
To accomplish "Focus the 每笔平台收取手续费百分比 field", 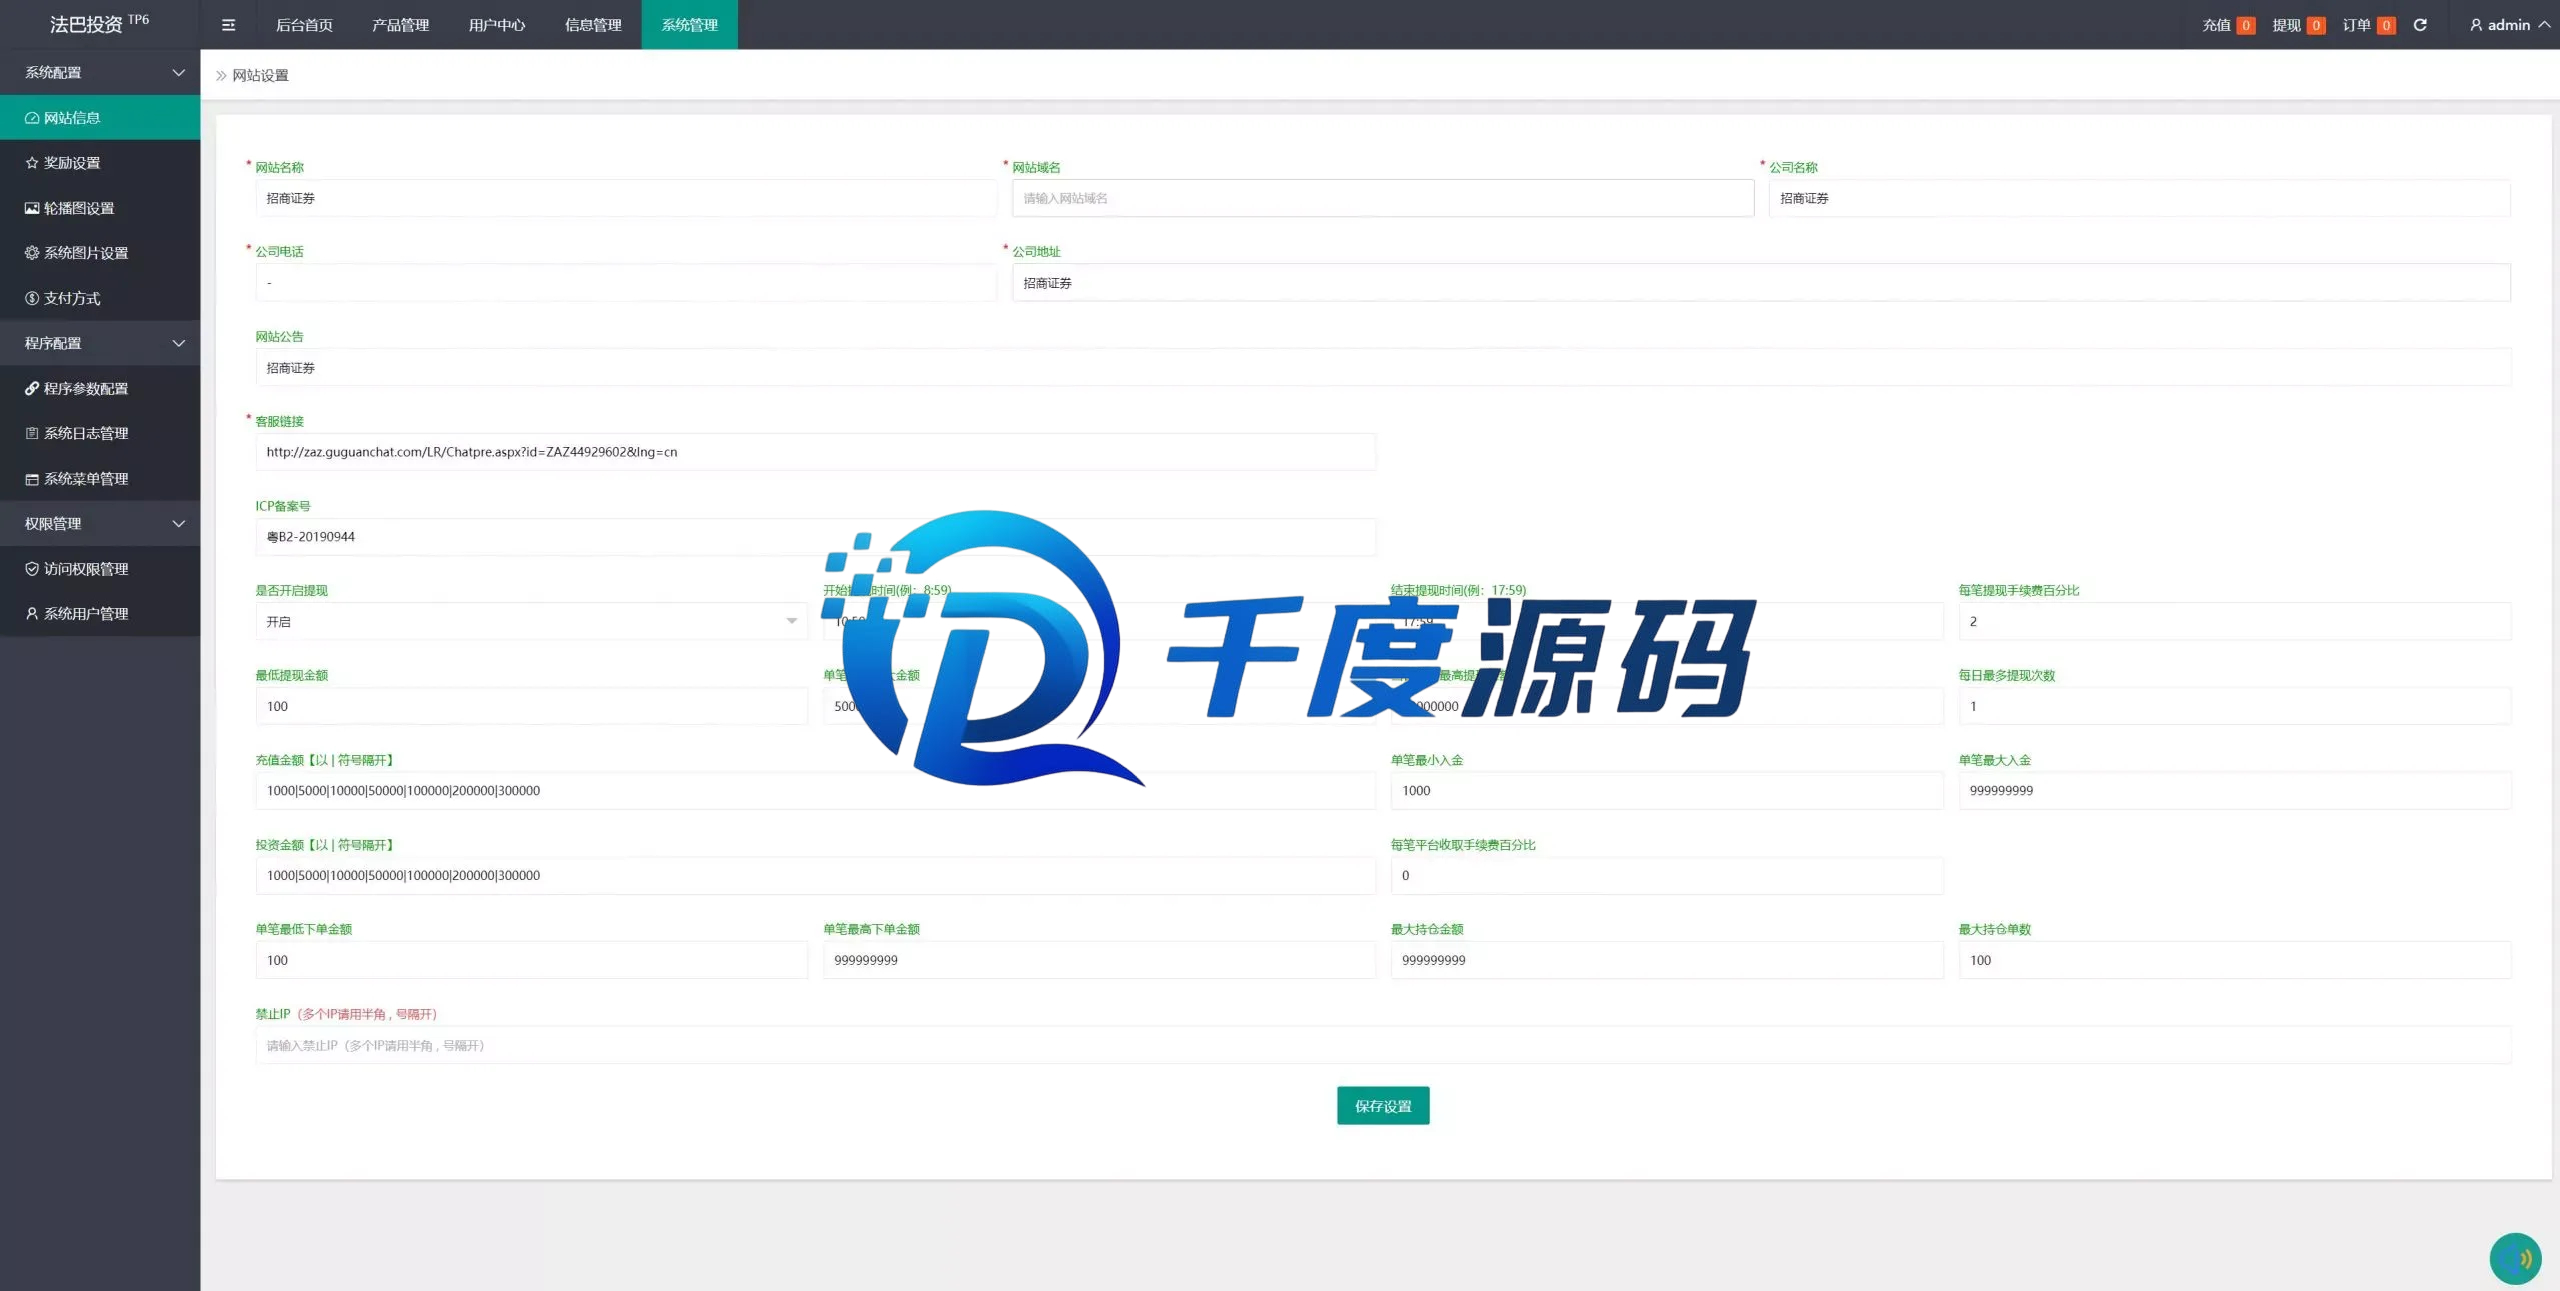I will pos(1667,875).
